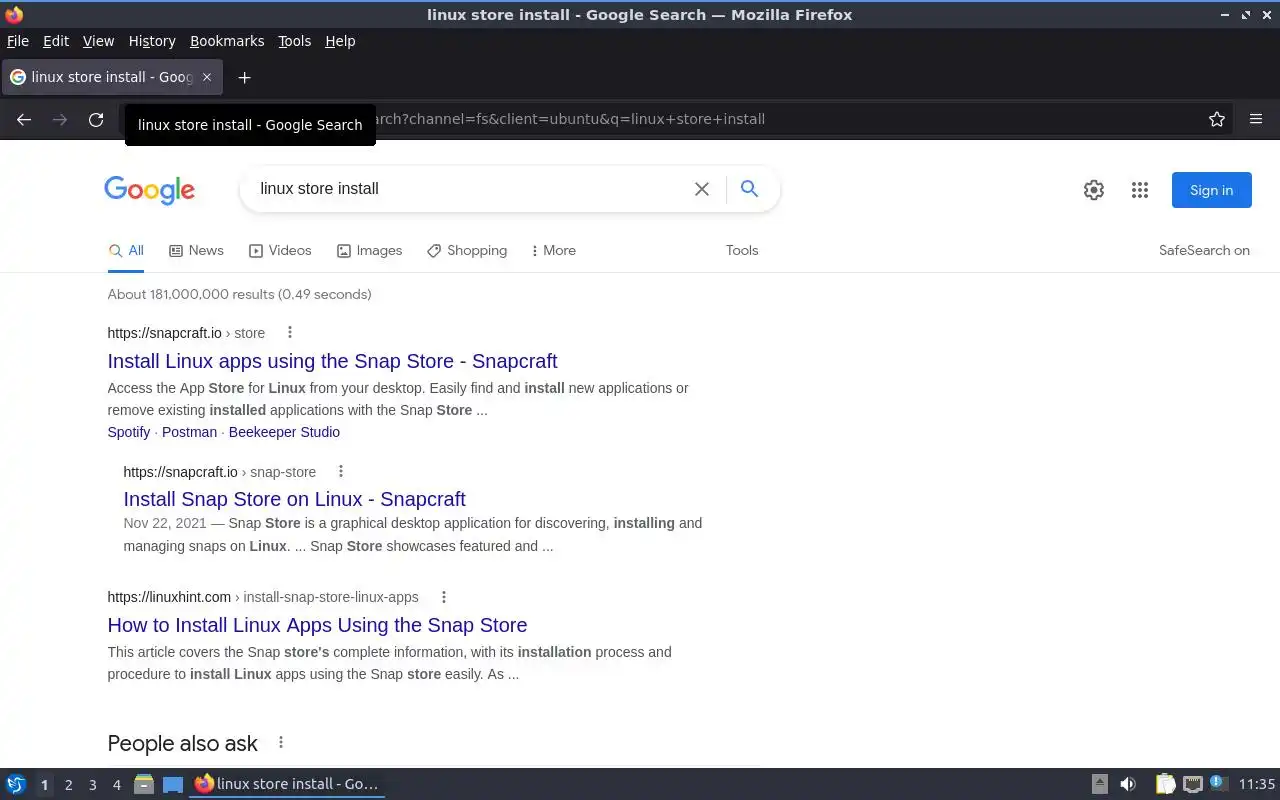Expand the More search categories dropdown

tap(553, 251)
